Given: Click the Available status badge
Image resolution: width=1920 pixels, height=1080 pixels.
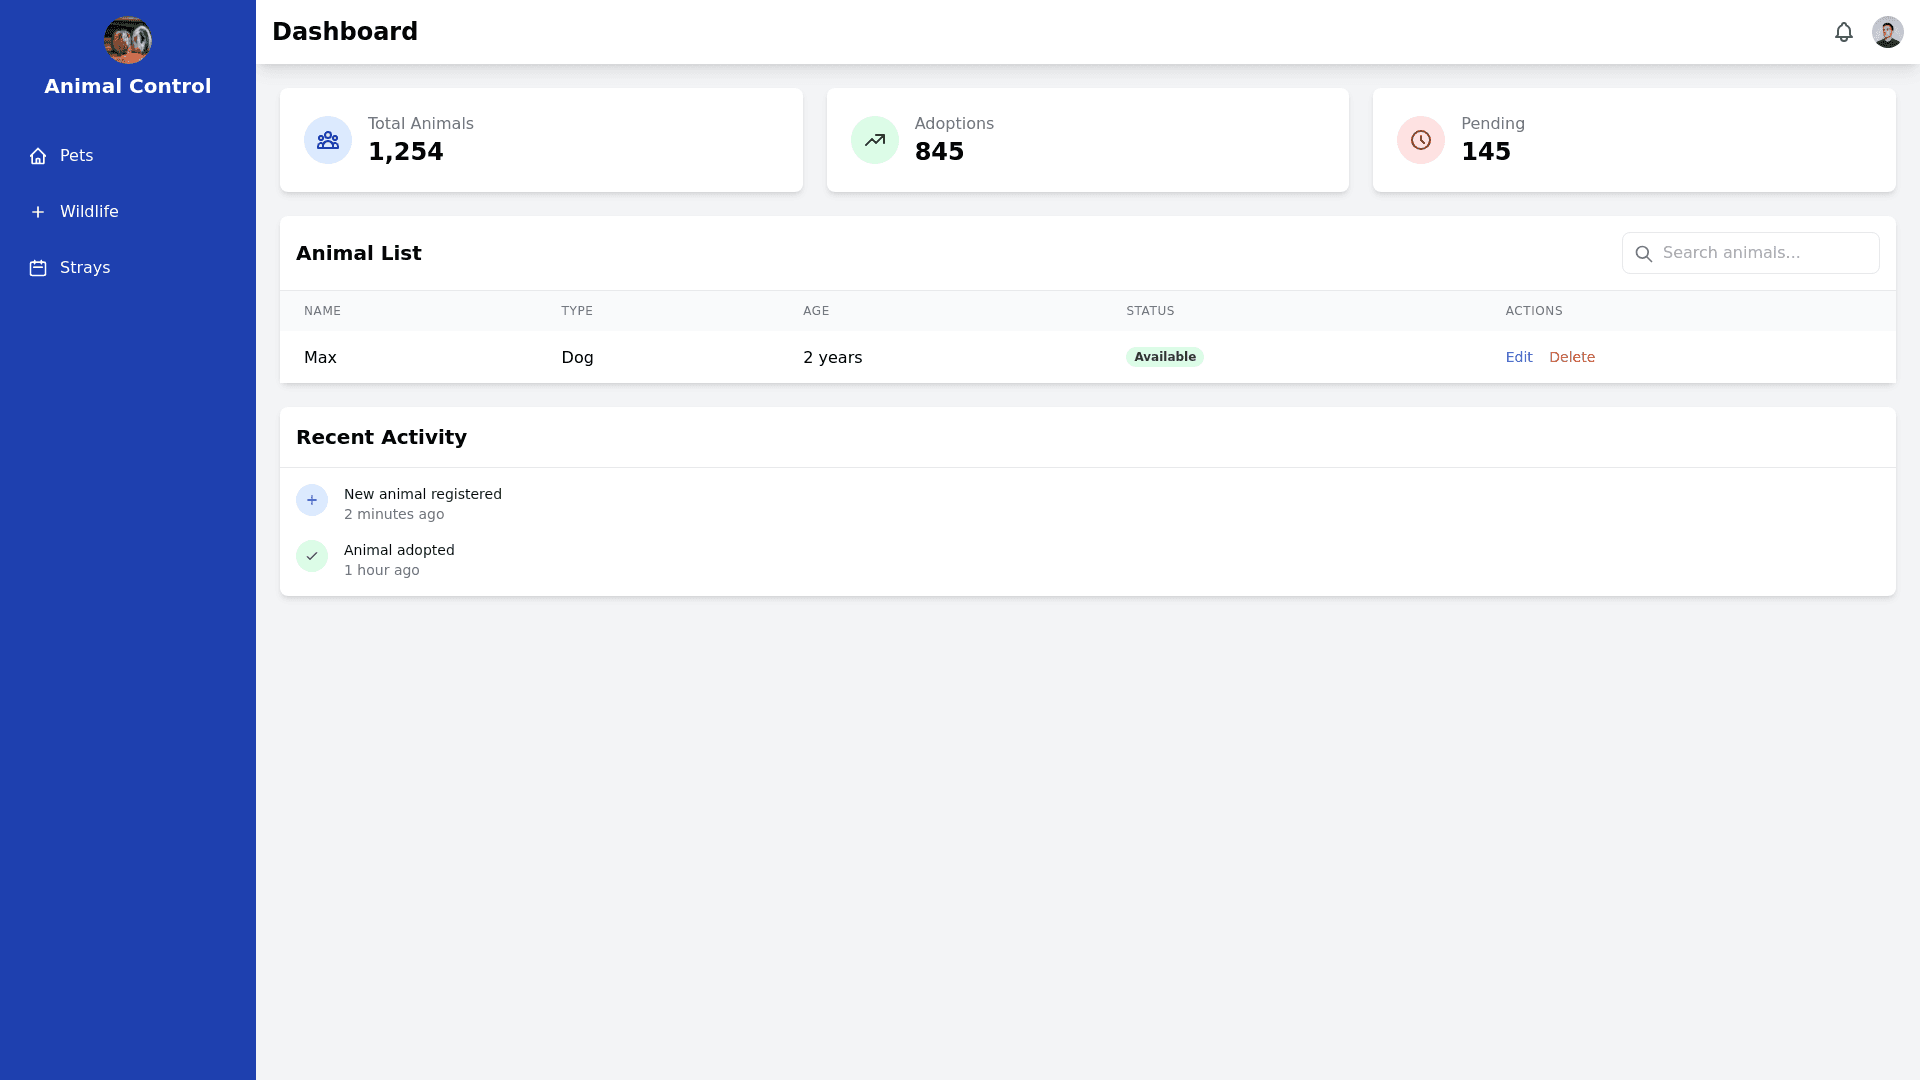Looking at the screenshot, I should click(x=1164, y=357).
